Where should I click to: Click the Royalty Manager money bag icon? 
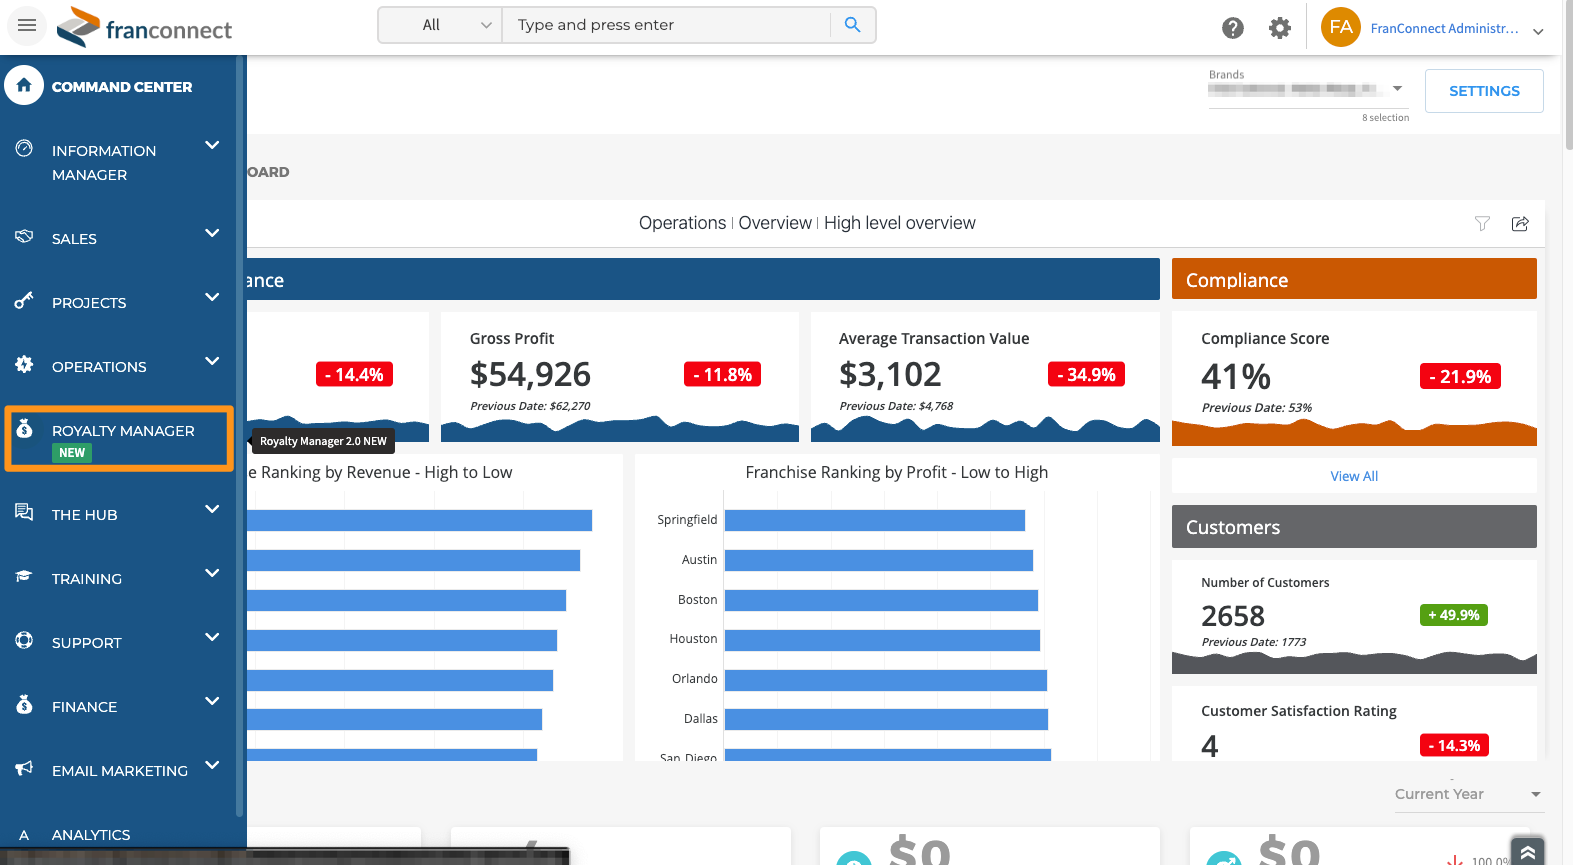pyautogui.click(x=24, y=428)
